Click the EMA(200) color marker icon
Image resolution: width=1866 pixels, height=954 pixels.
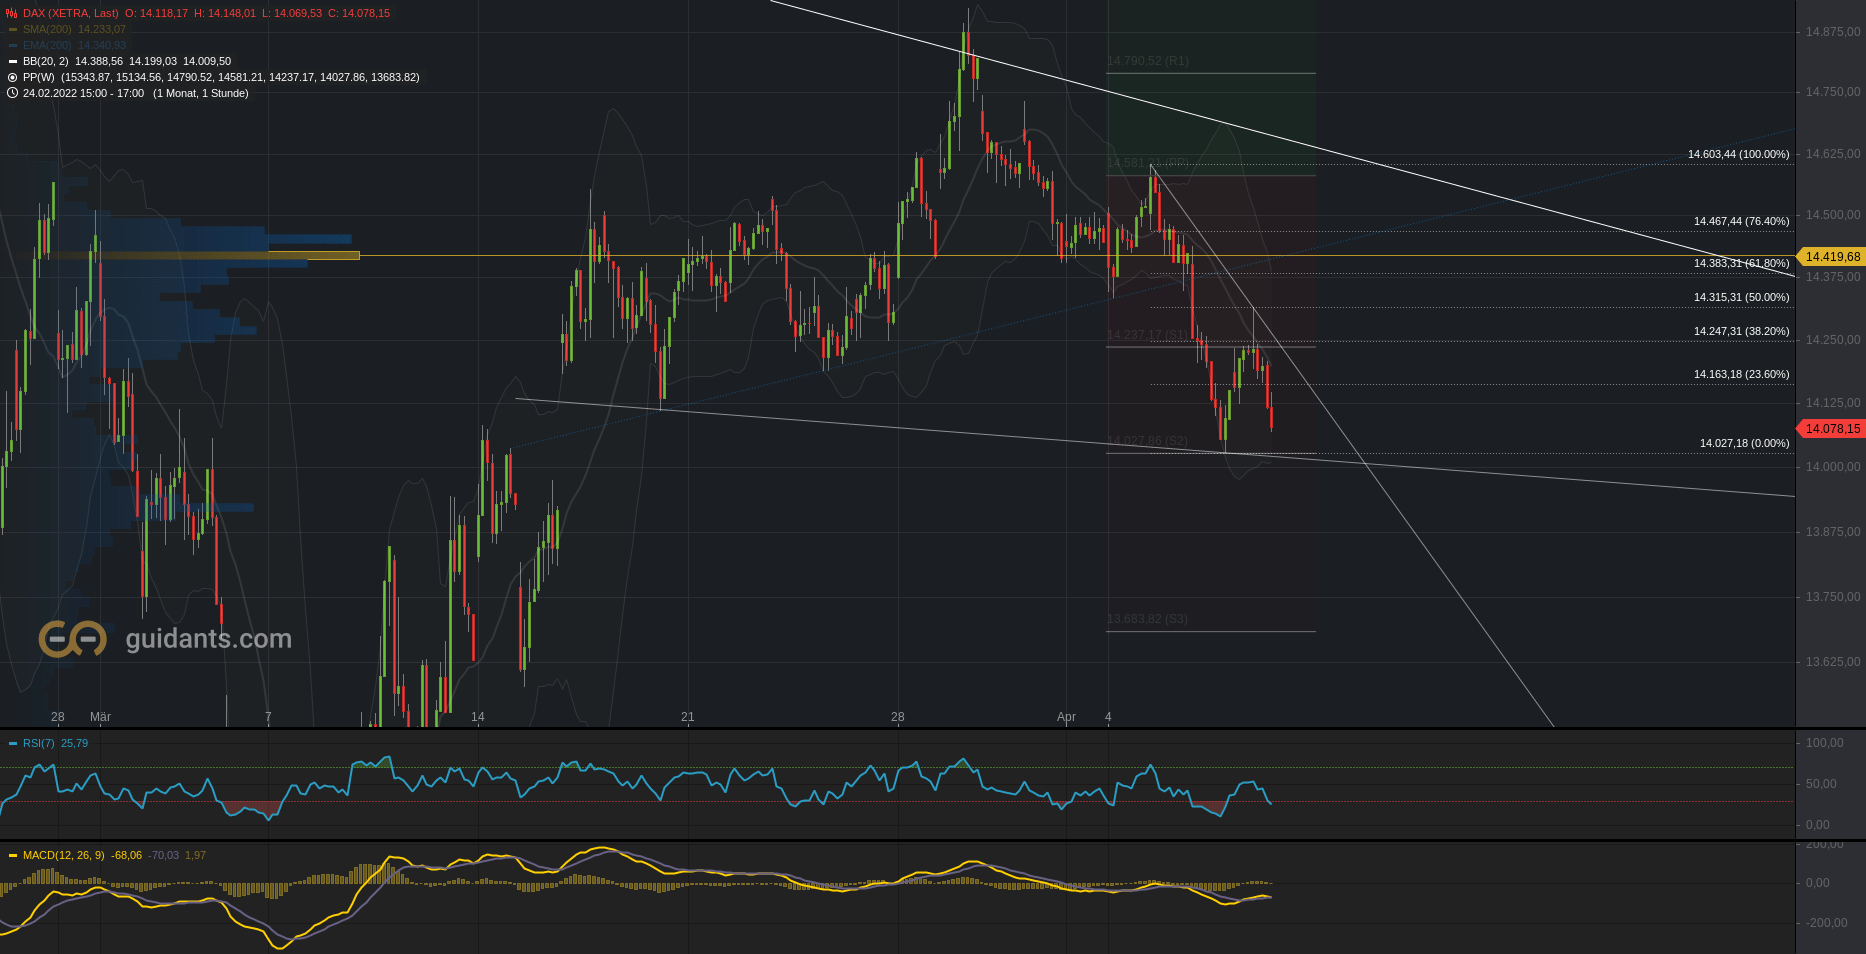13,45
